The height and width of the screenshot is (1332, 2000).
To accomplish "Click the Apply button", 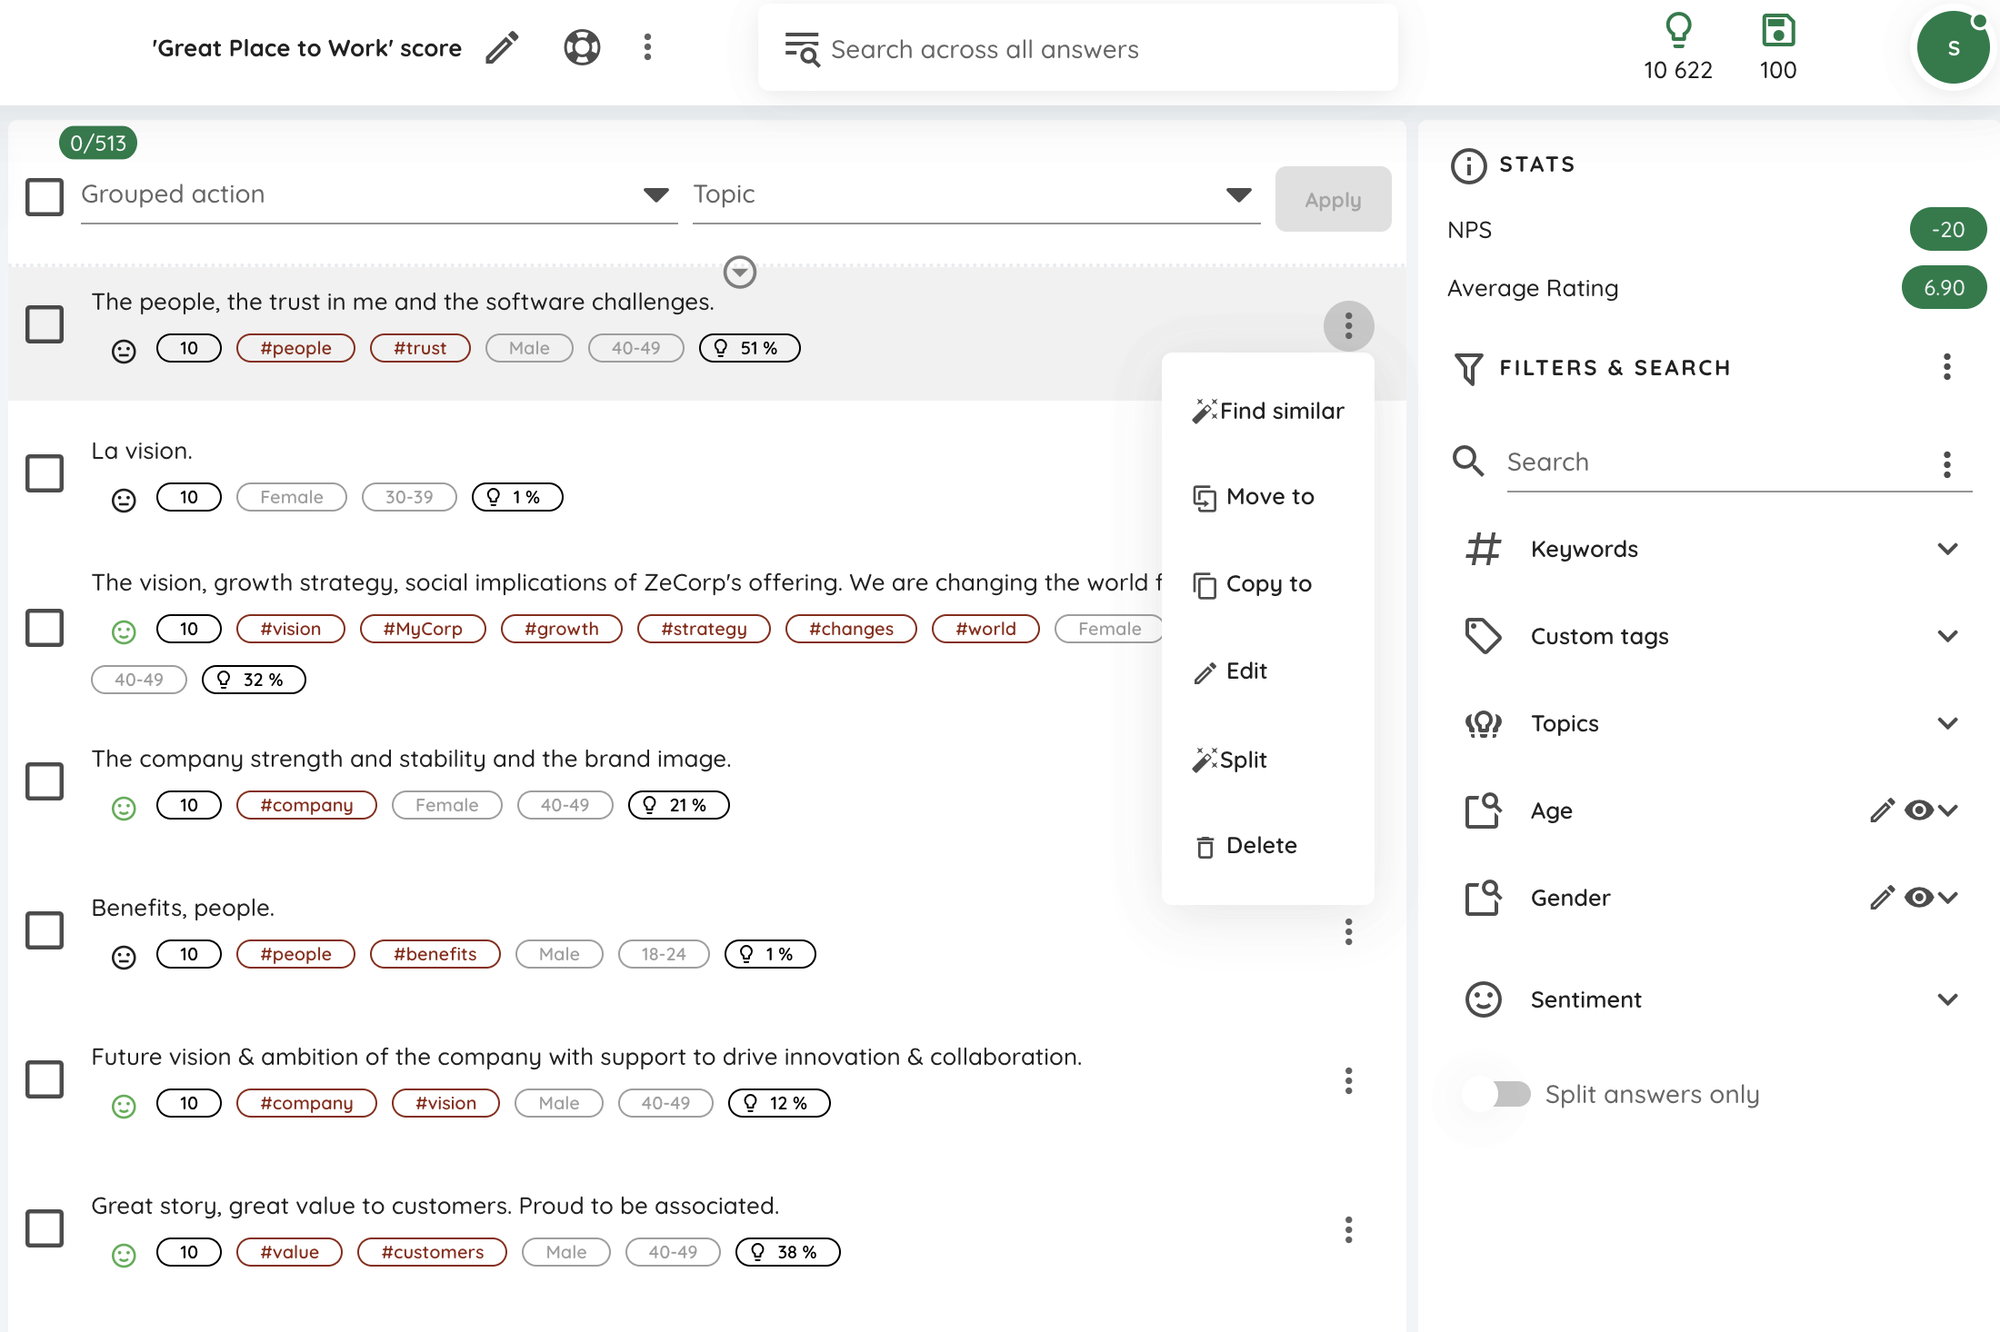I will (1333, 198).
